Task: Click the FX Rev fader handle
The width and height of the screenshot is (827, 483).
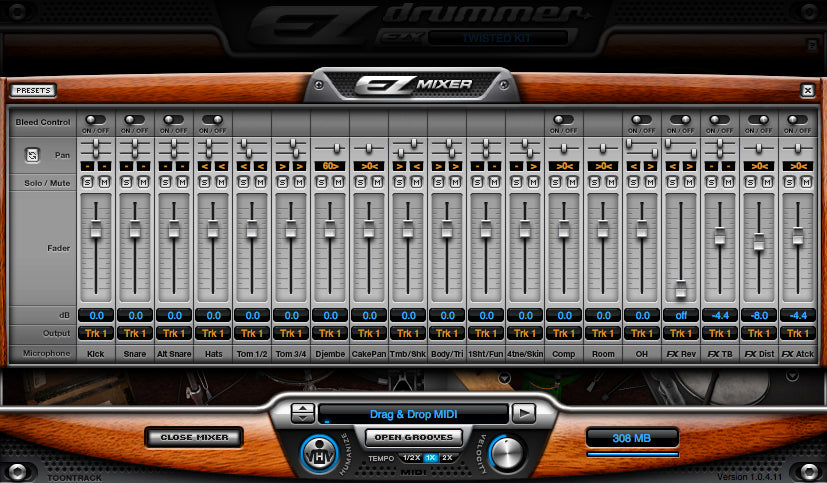Action: coord(680,290)
